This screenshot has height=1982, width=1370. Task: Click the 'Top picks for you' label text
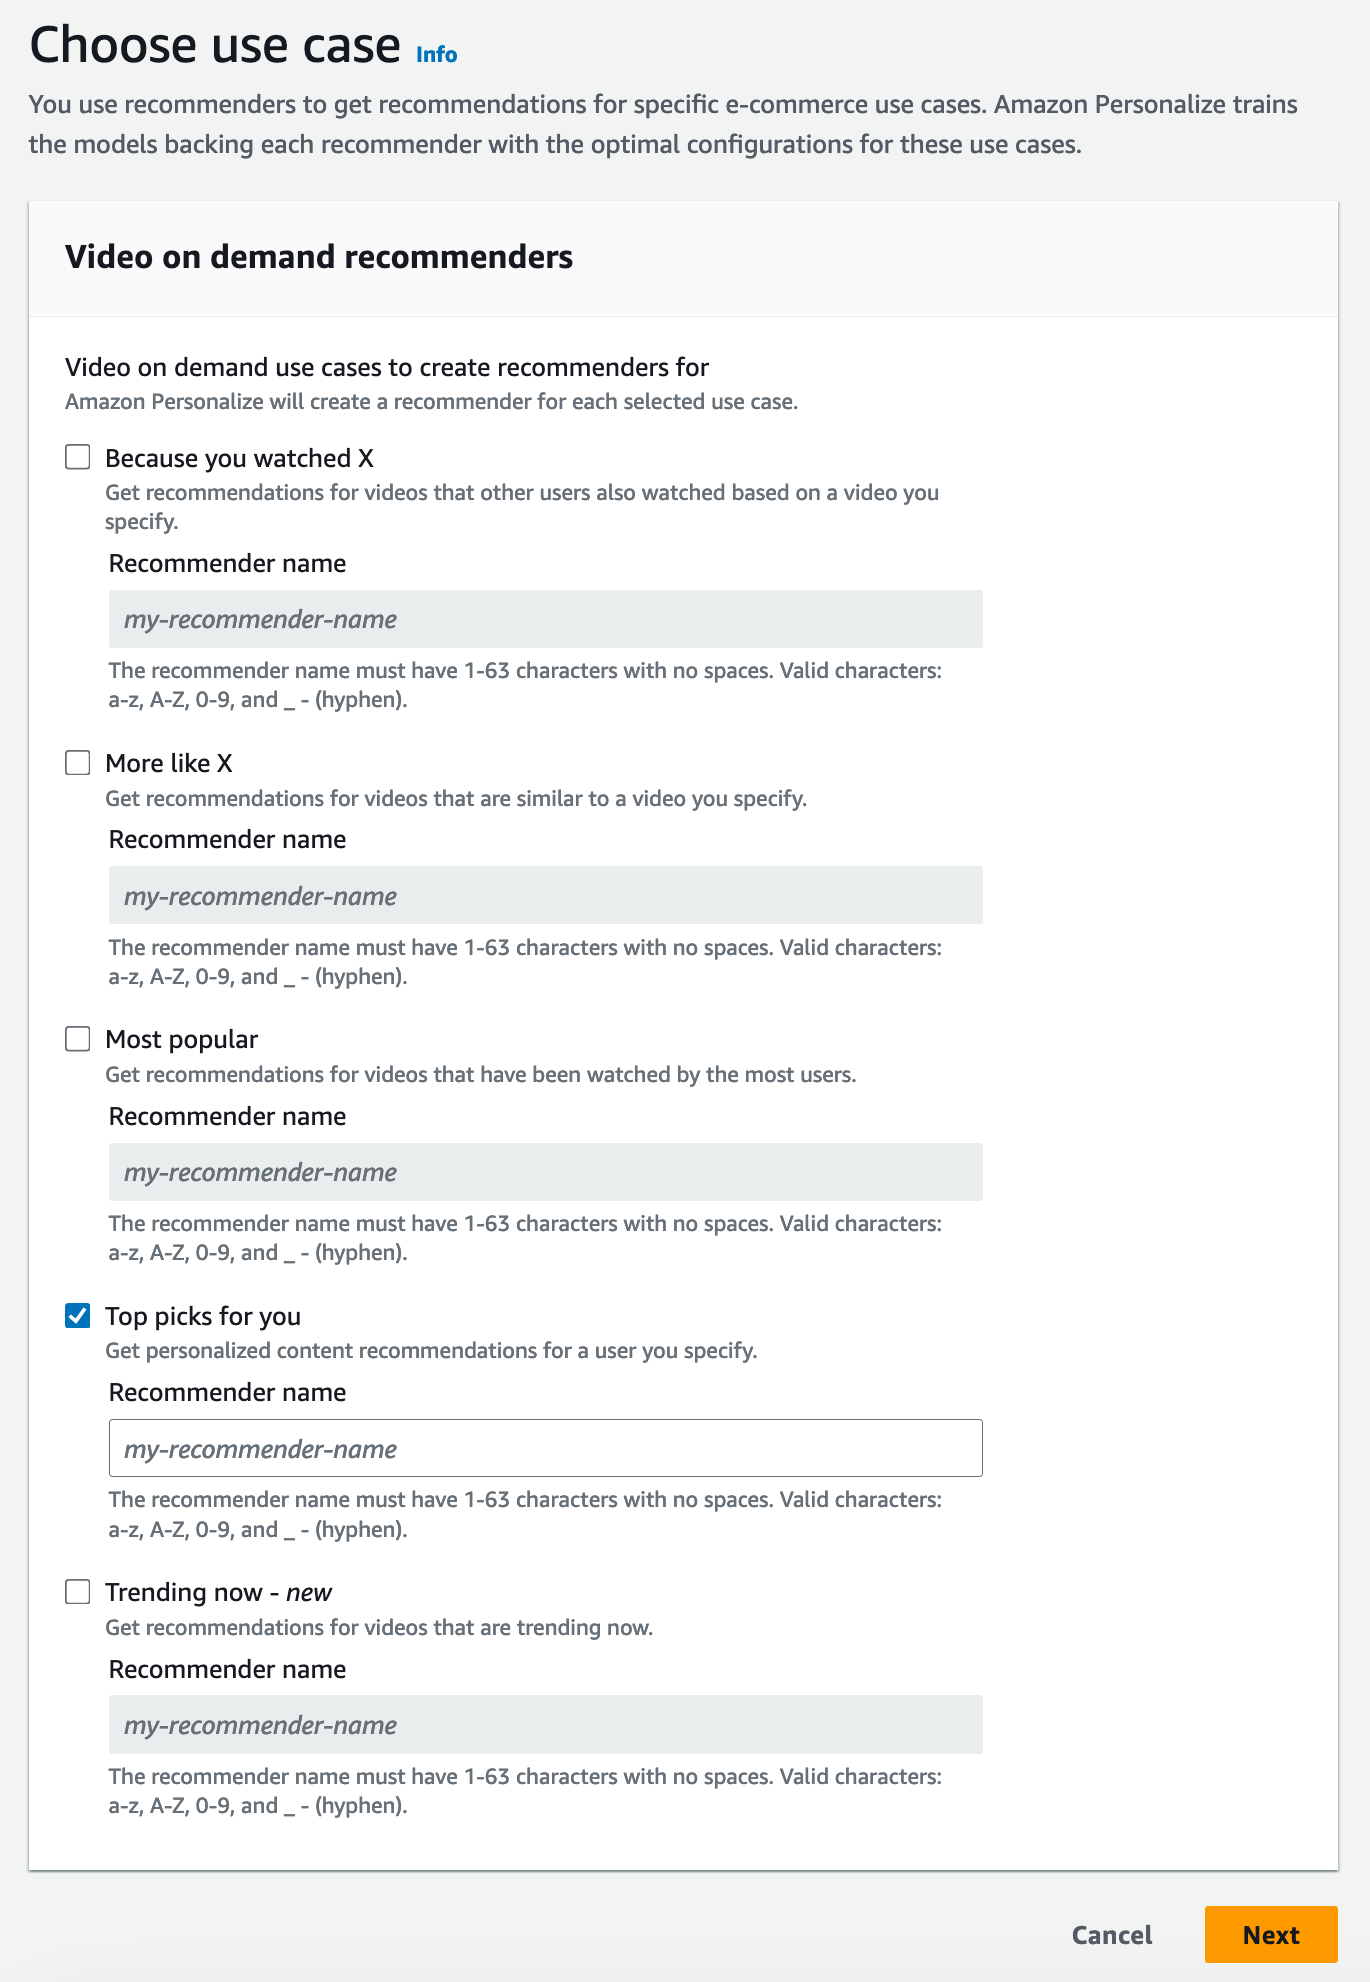pos(203,1316)
